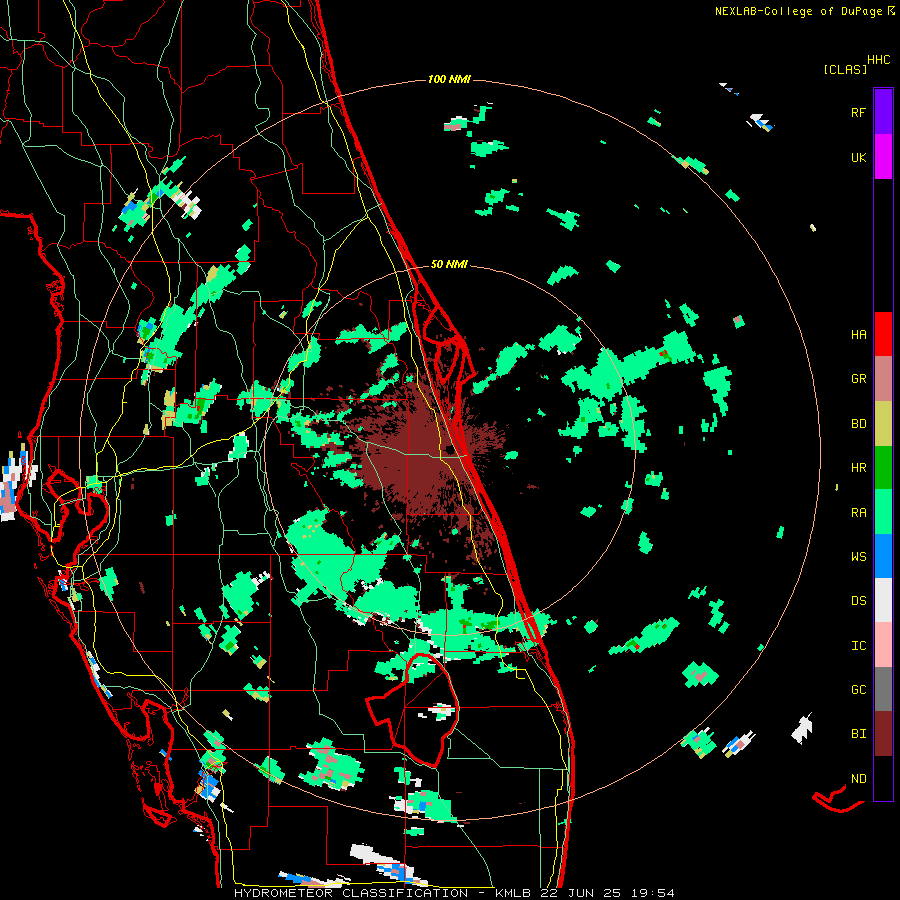Click the RF purple legend swatch

[883, 112]
